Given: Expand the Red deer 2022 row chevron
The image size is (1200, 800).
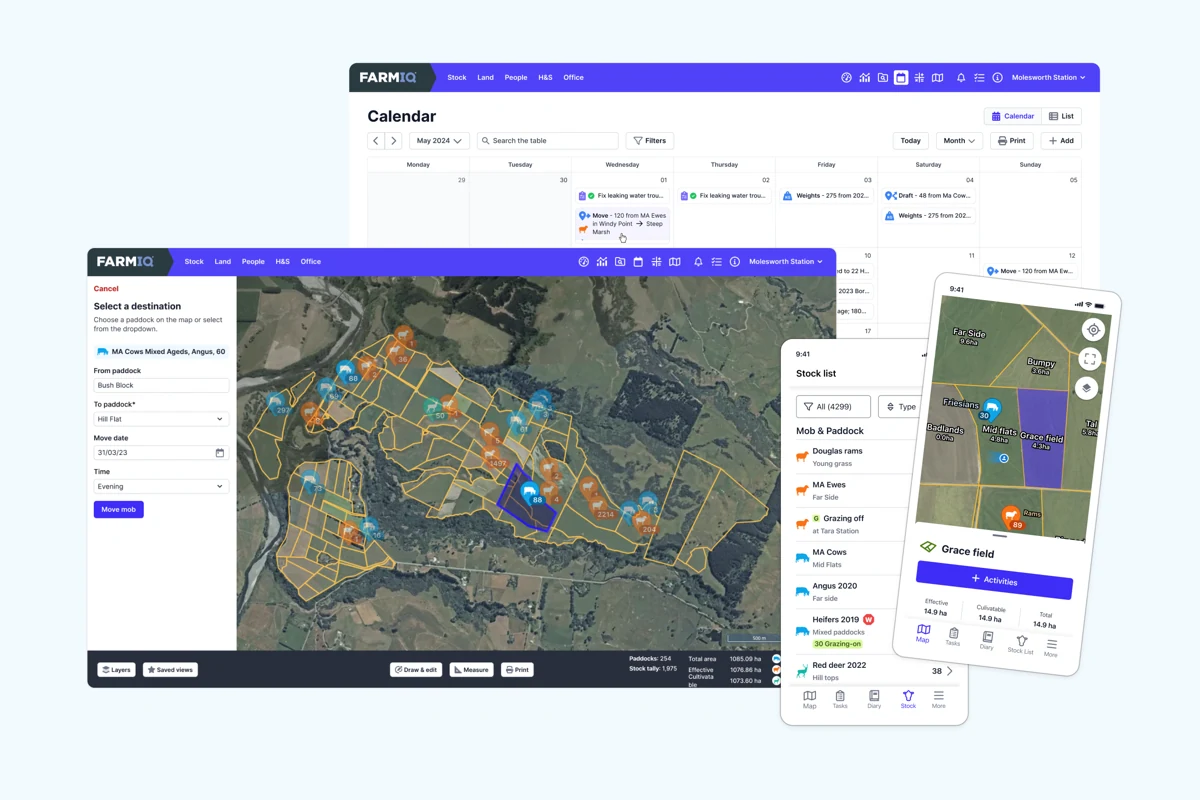Looking at the screenshot, I should pyautogui.click(x=950, y=671).
